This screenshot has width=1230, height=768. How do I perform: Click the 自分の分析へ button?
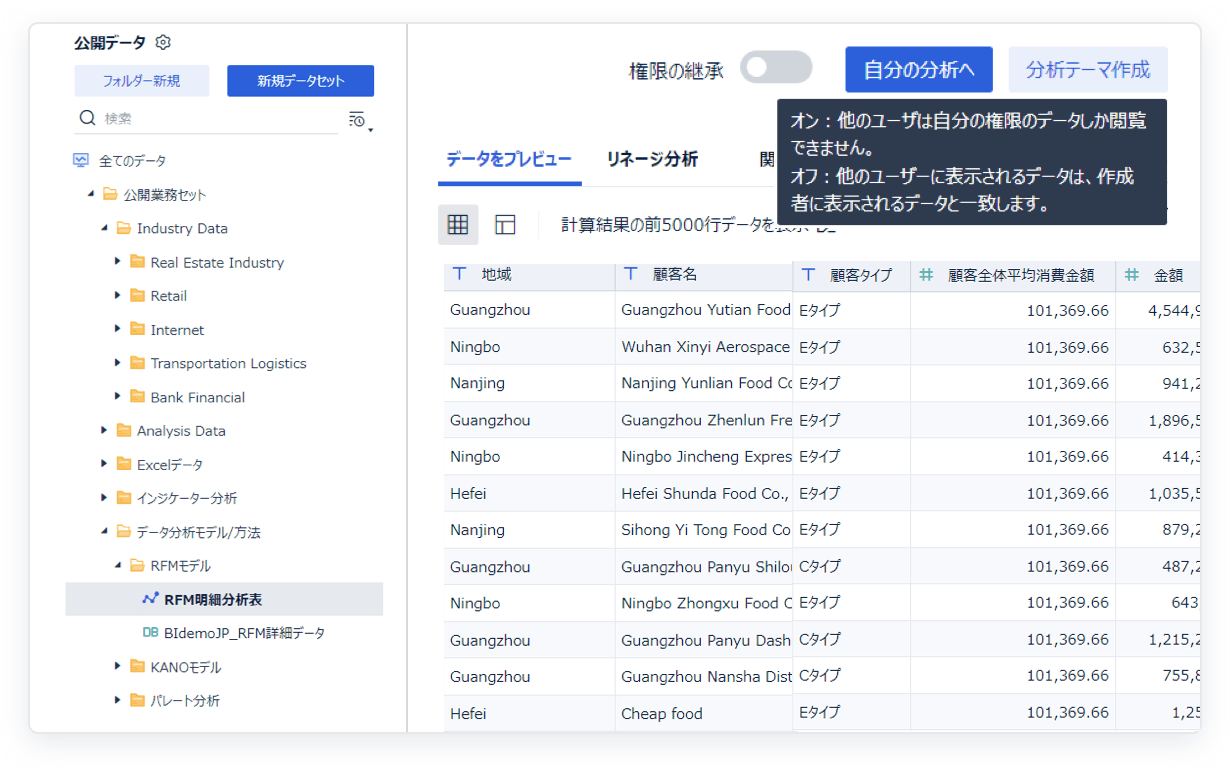point(918,69)
